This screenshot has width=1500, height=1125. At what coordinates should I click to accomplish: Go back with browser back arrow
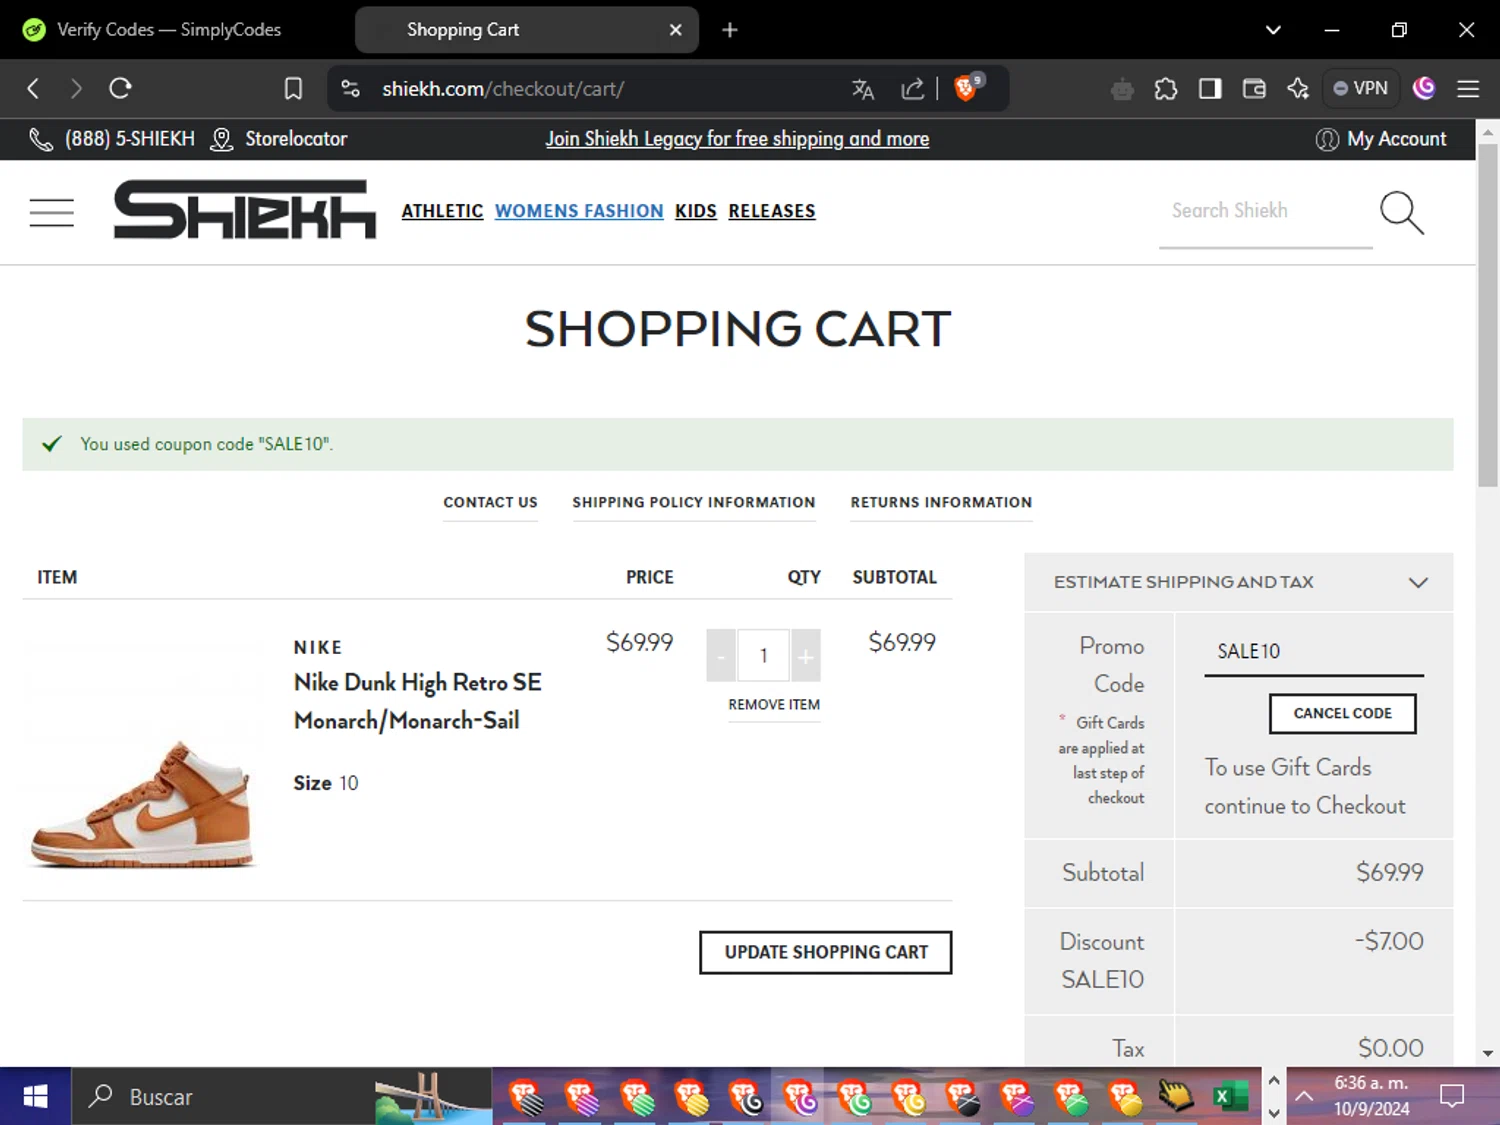pos(33,89)
